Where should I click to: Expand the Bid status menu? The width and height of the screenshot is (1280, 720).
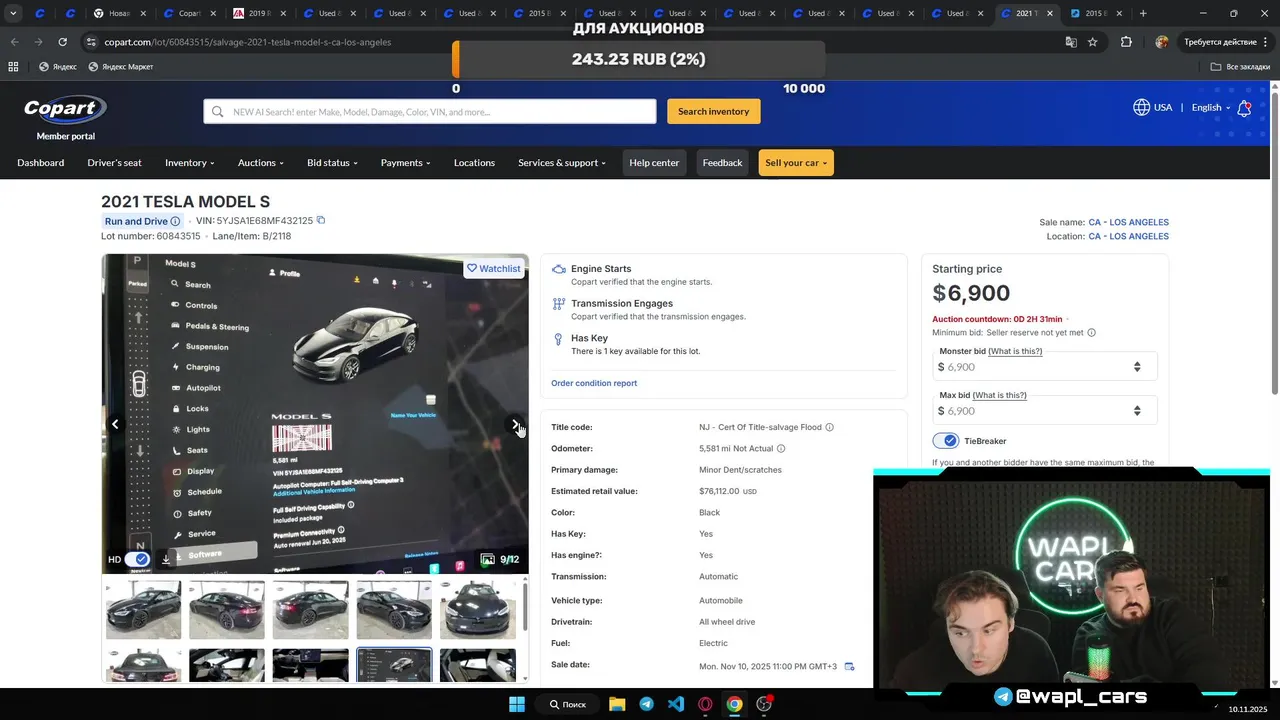(332, 163)
